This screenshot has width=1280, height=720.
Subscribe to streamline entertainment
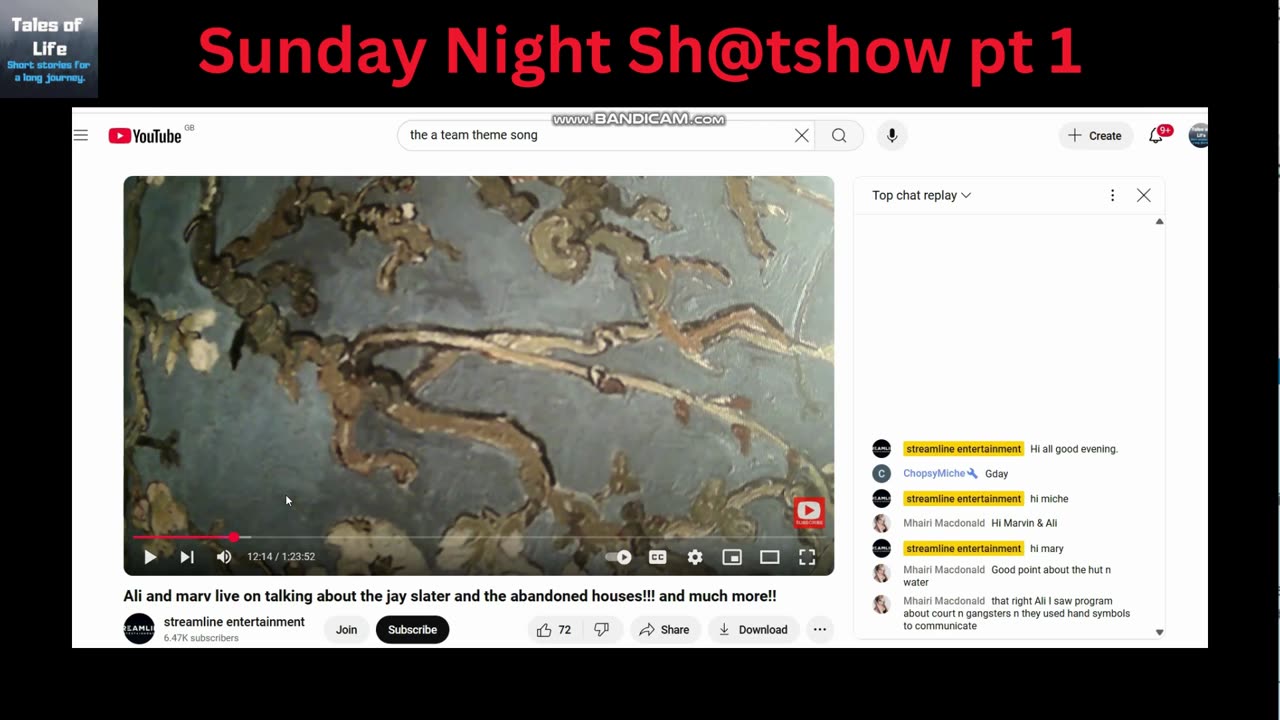(x=412, y=629)
